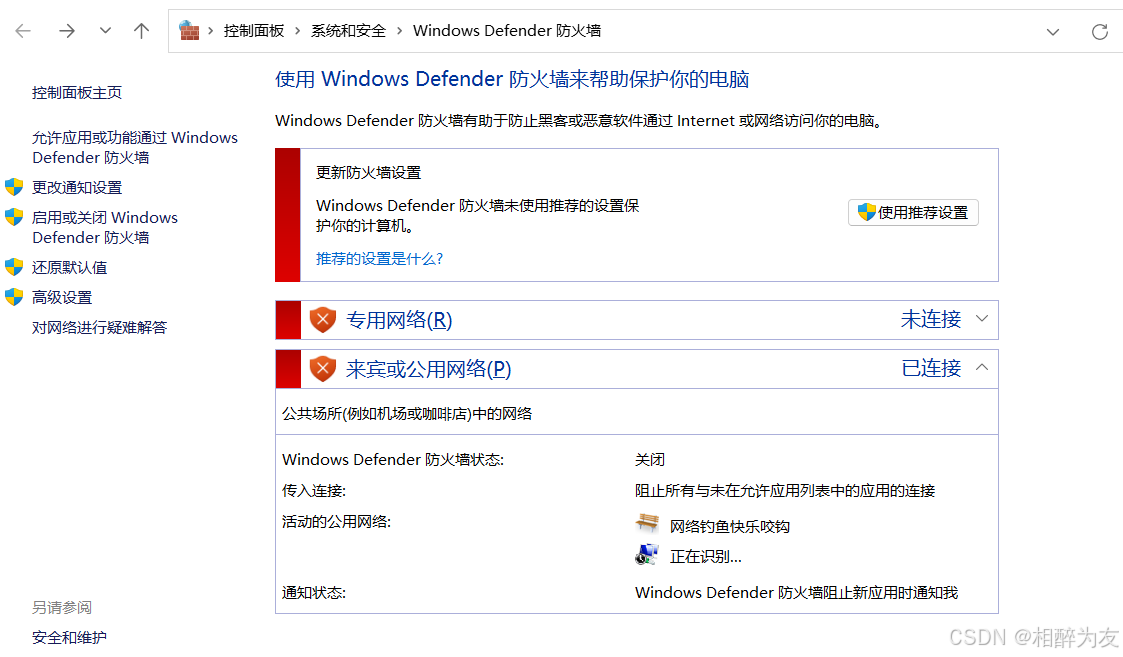
Task: Click the bench icon for 网络钓鱼快乐咬钩
Action: [x=647, y=523]
